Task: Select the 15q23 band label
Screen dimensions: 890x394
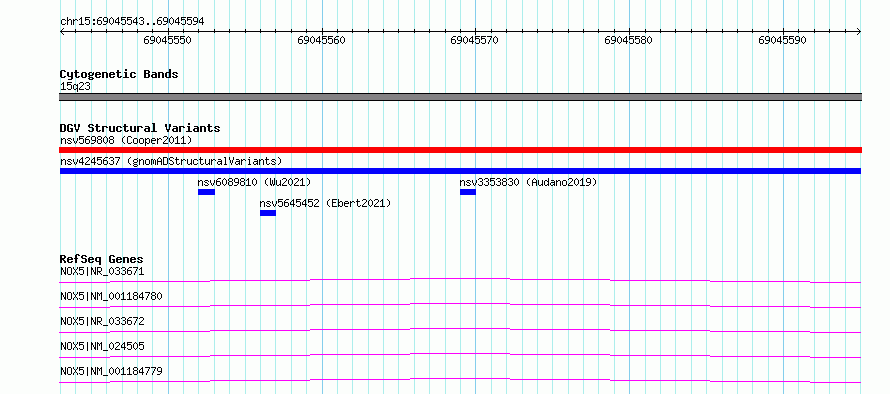Action: click(75, 86)
